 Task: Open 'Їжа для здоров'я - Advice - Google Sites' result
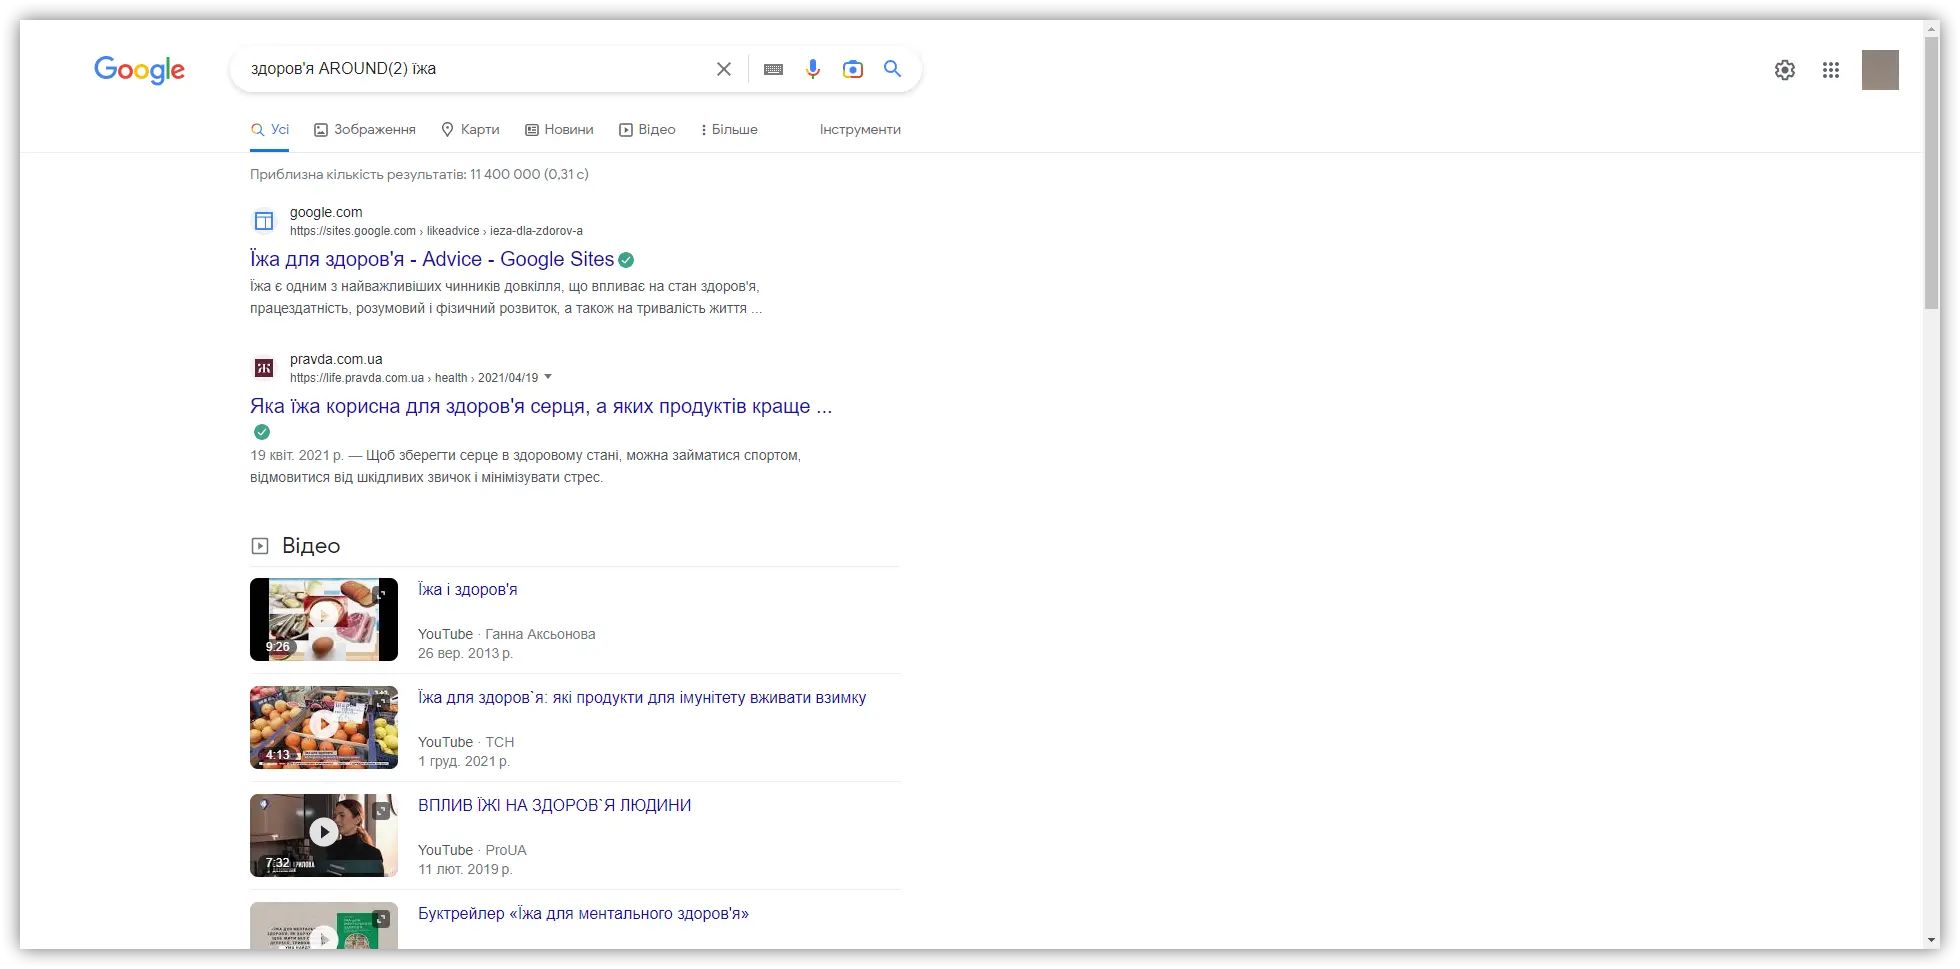[x=432, y=260]
